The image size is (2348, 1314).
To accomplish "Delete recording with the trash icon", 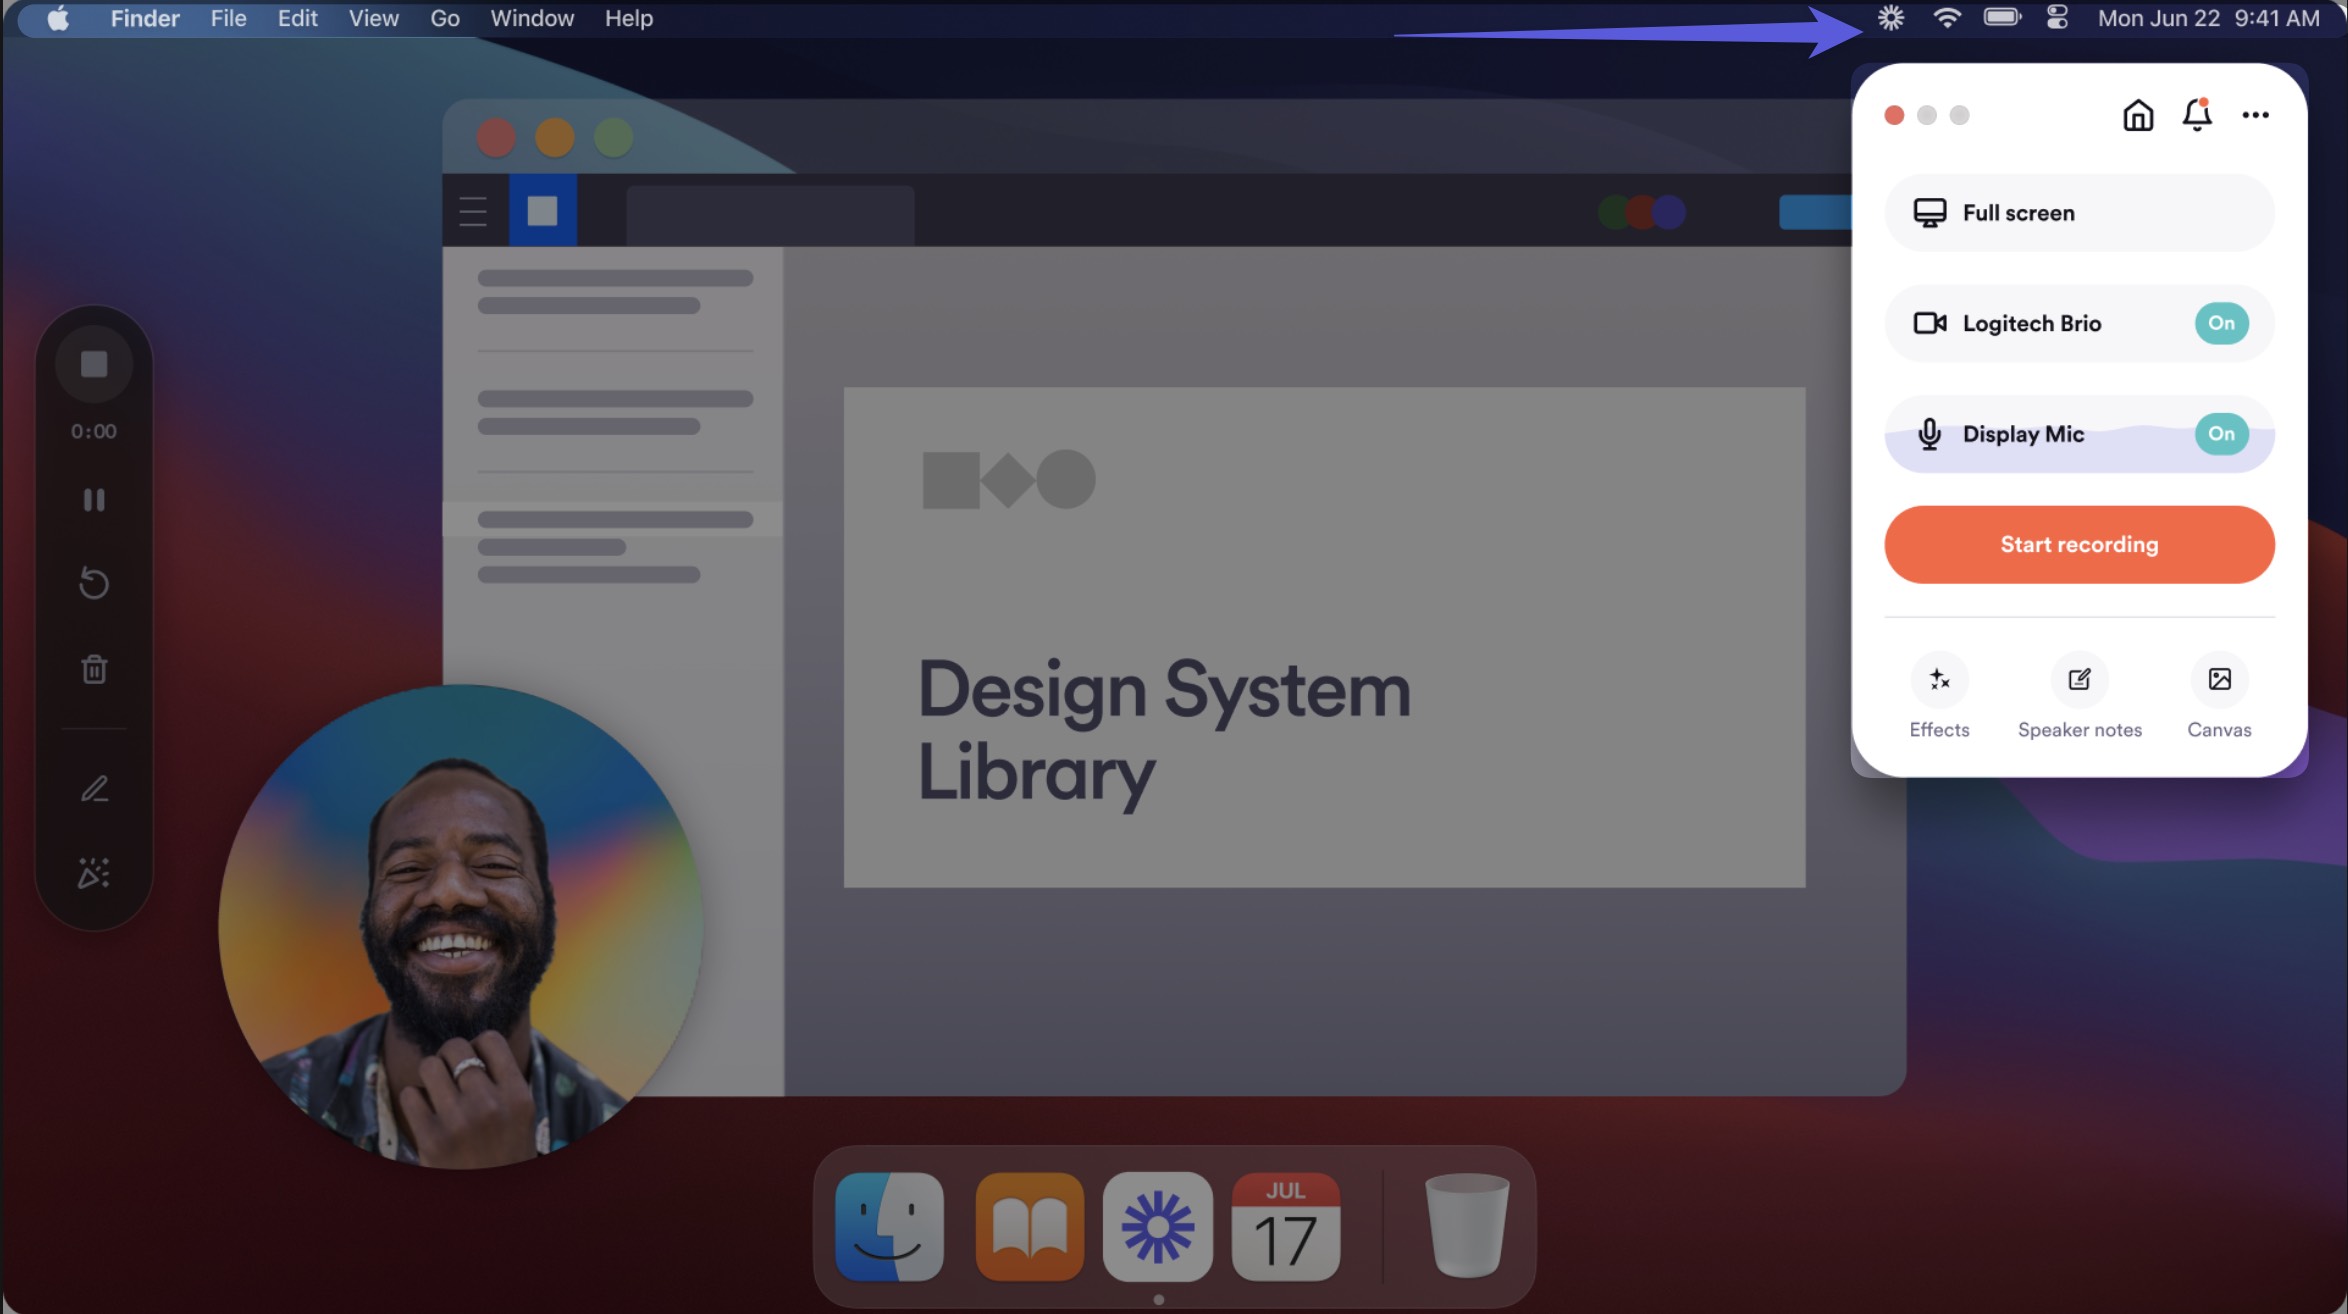I will coord(94,669).
